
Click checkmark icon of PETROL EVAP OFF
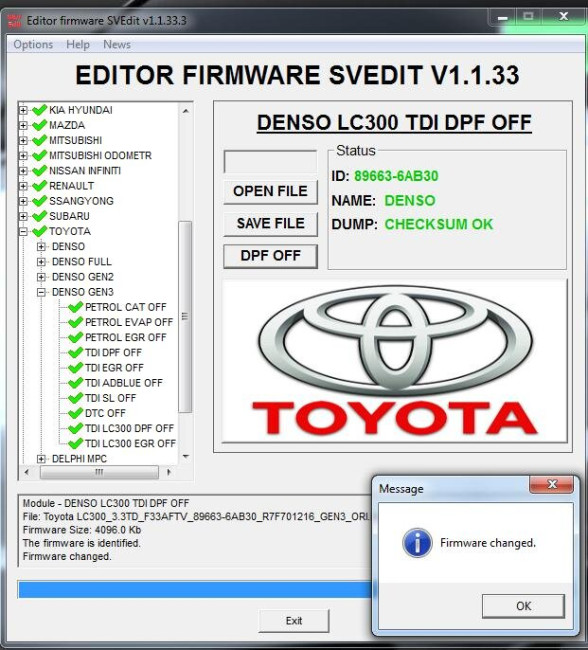click(75, 322)
